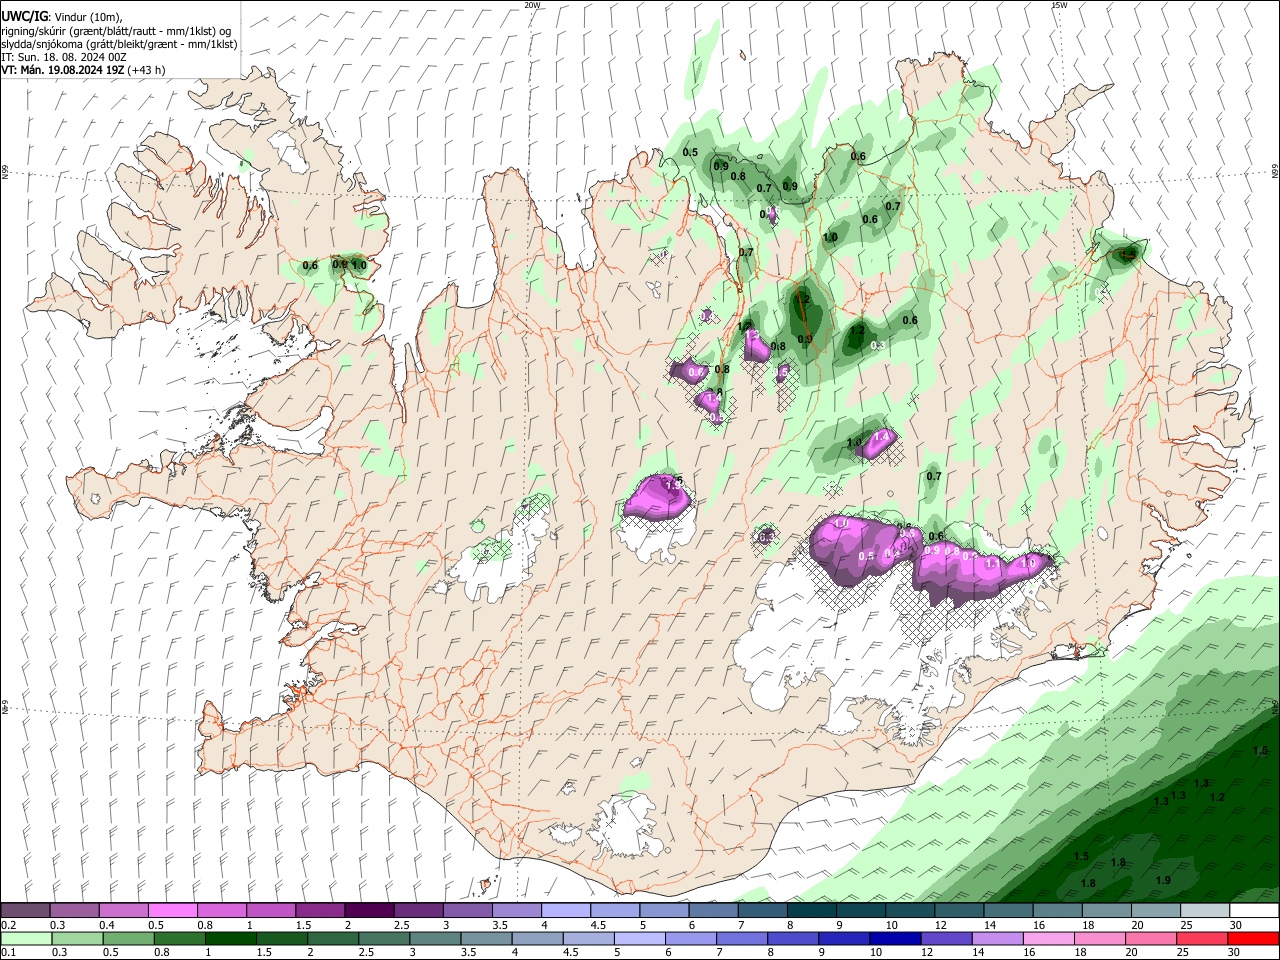Click the '3.5' label under upper legend
1280x960 pixels.
[x=499, y=925]
